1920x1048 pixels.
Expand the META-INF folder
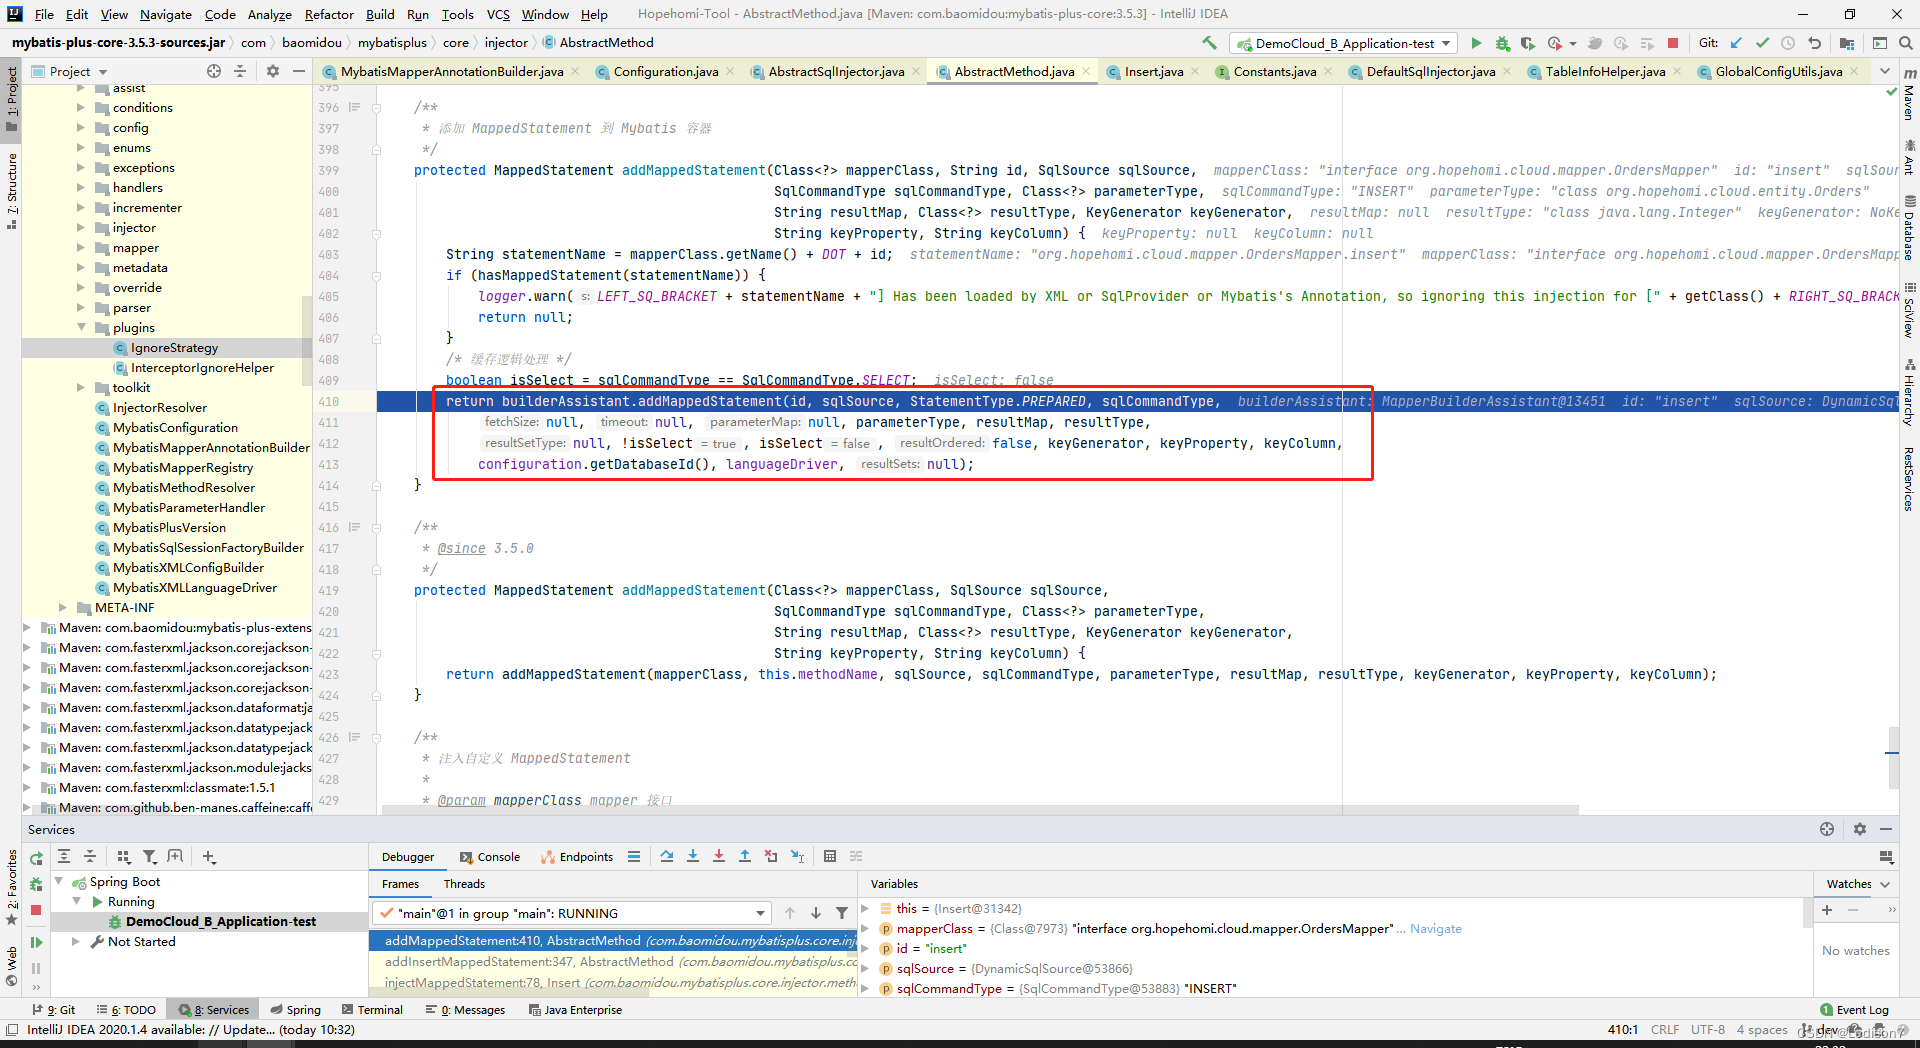[x=63, y=608]
